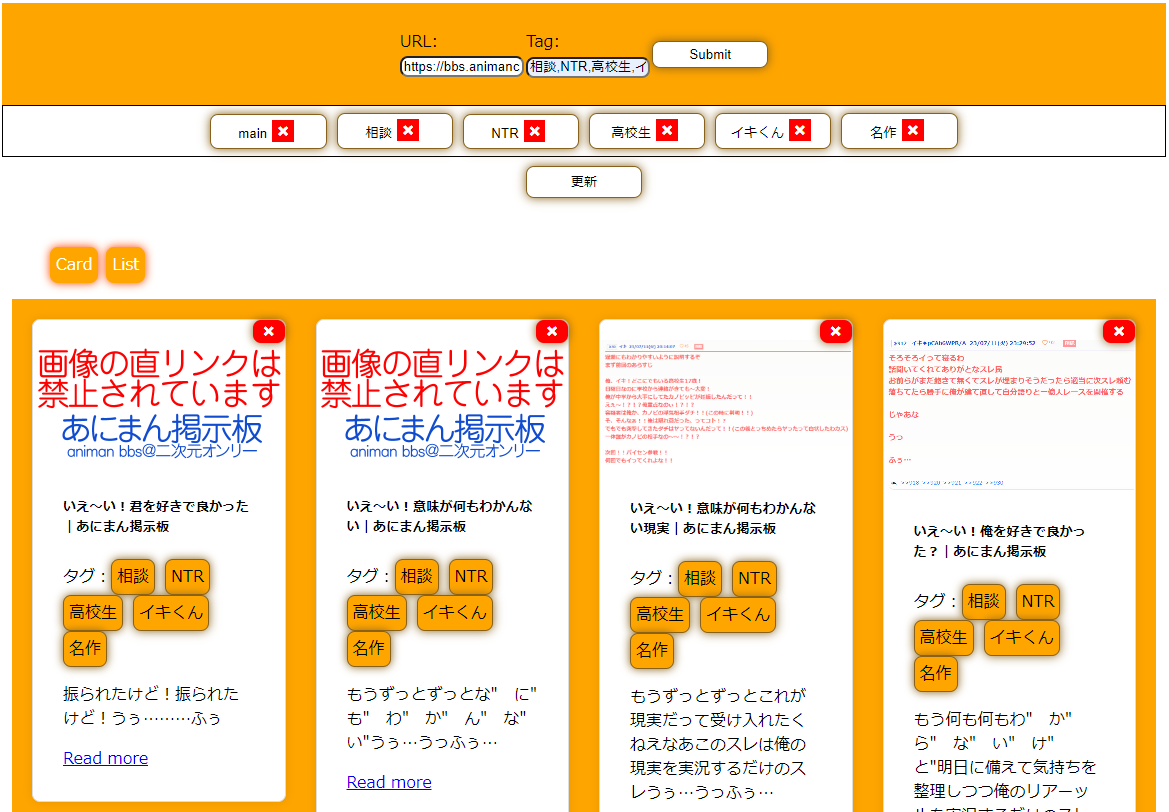
Task: Remove the 高校生 tag filter
Action: 667,131
